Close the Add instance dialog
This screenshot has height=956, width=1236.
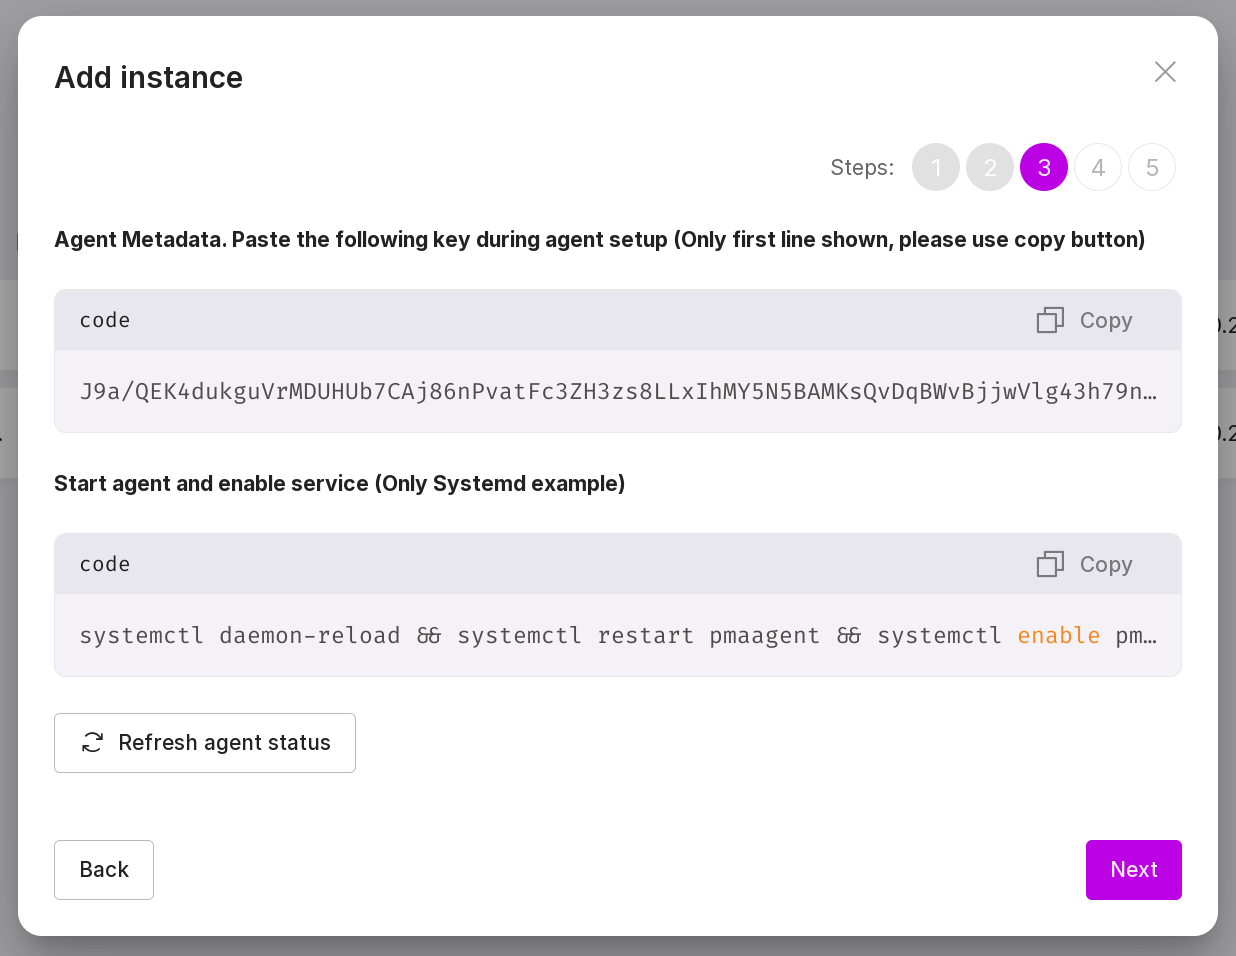pos(1164,72)
